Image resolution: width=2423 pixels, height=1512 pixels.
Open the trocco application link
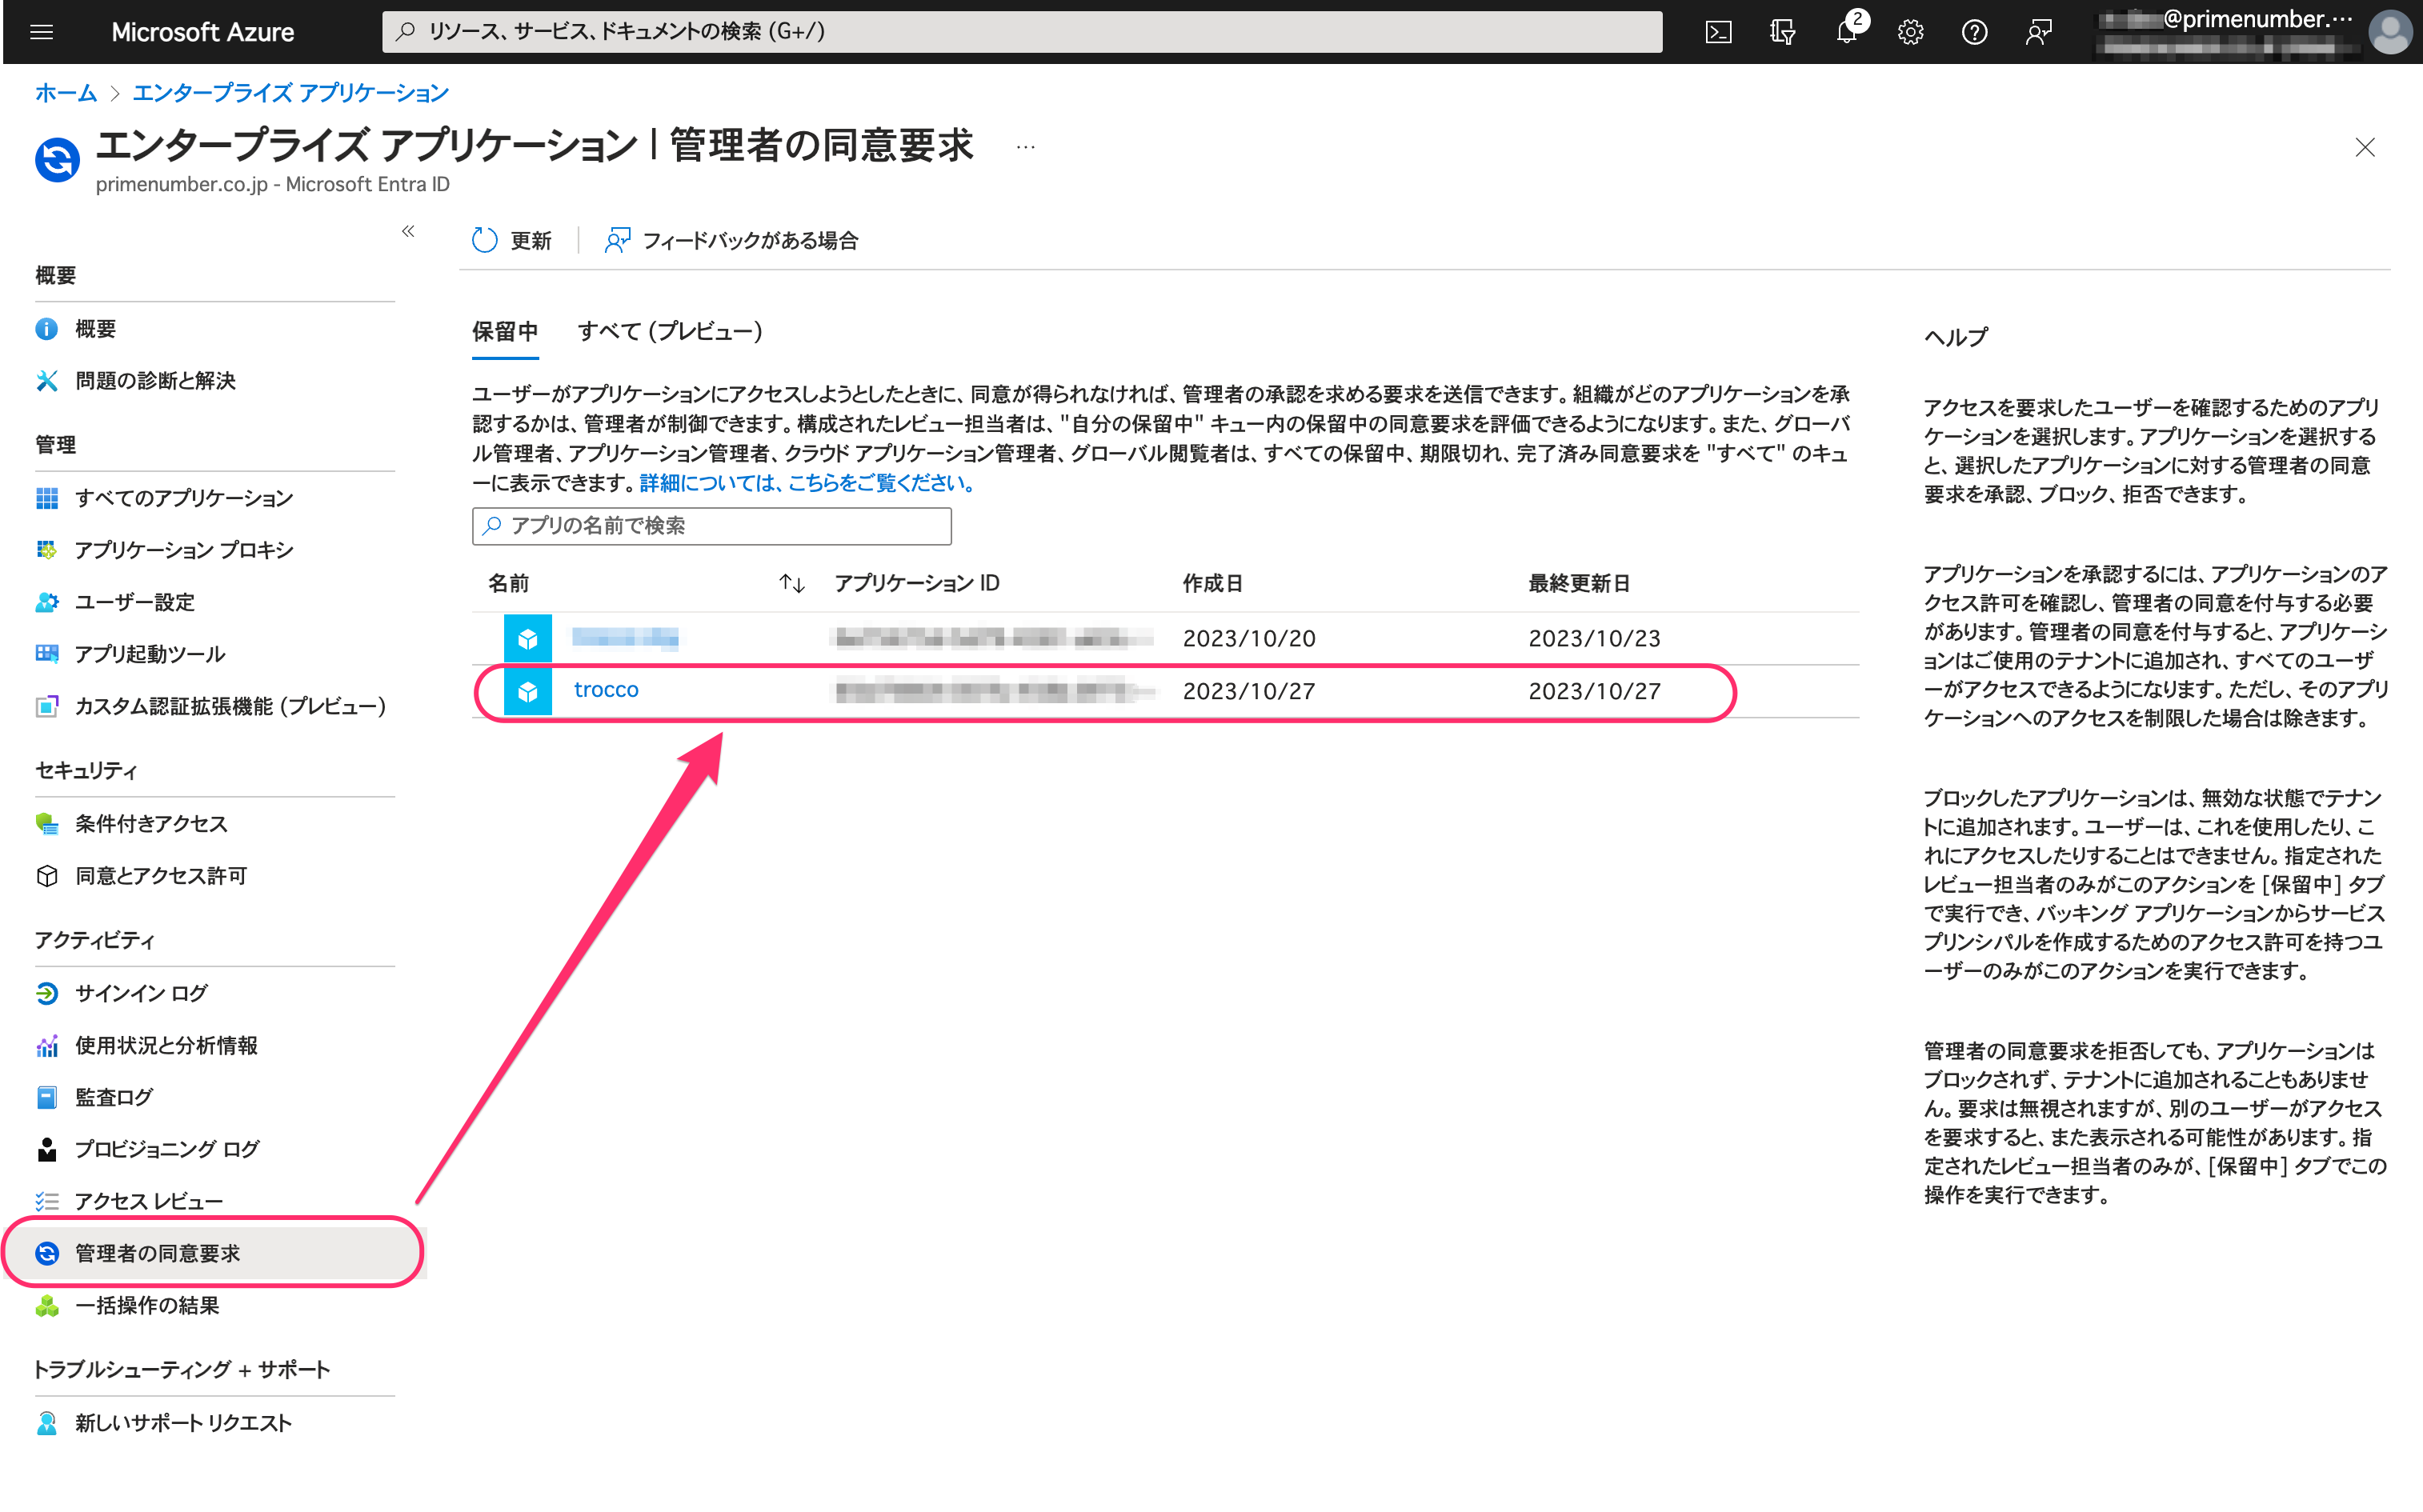(606, 690)
